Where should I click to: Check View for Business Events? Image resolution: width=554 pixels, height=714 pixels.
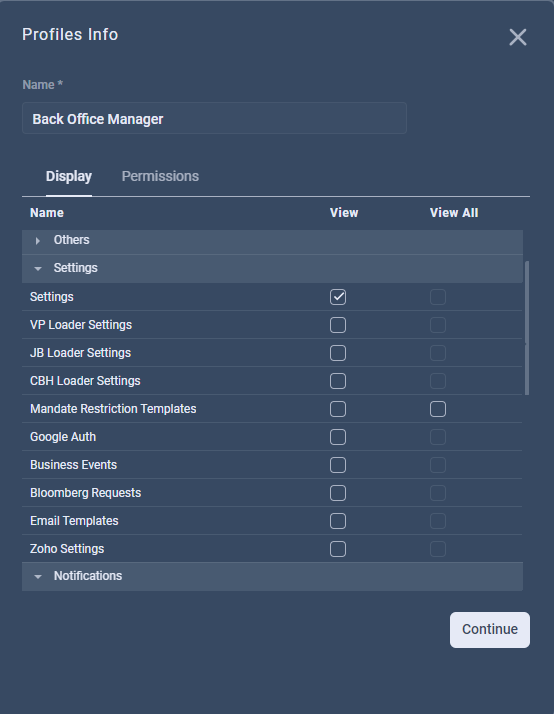click(x=338, y=465)
